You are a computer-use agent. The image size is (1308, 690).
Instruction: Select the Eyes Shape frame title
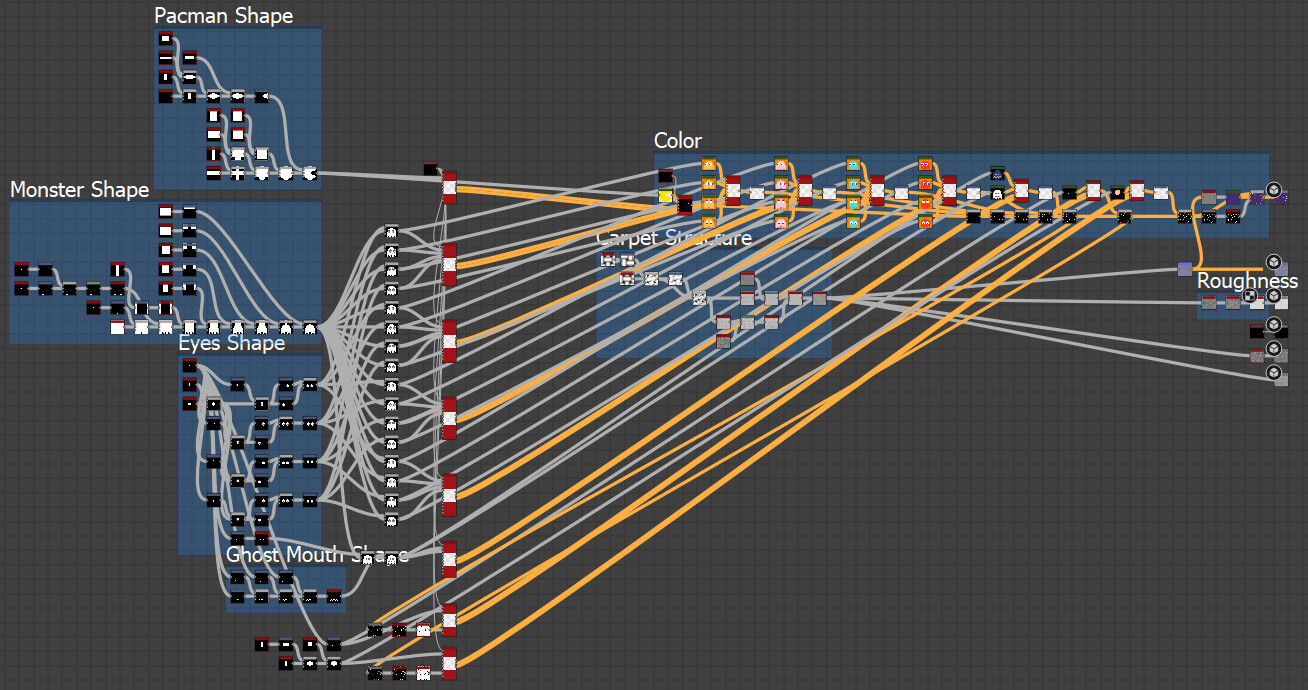232,343
